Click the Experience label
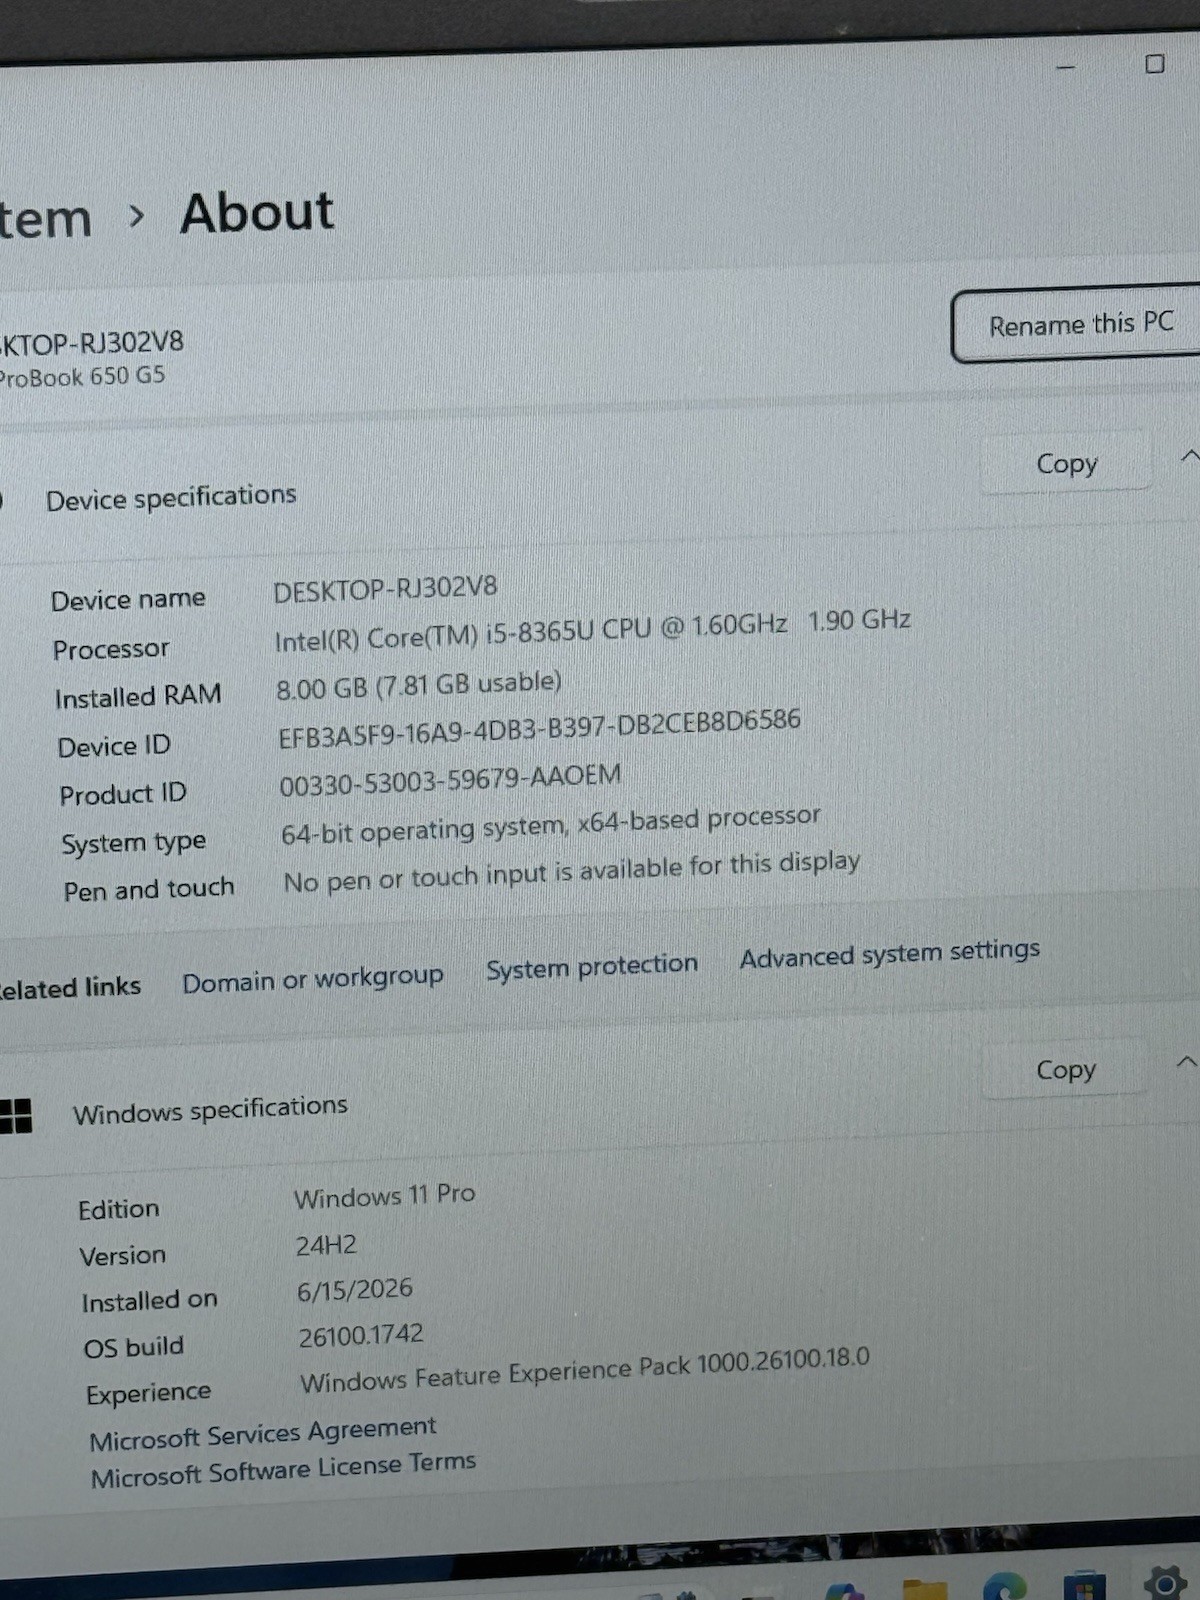1200x1600 pixels. point(148,1393)
